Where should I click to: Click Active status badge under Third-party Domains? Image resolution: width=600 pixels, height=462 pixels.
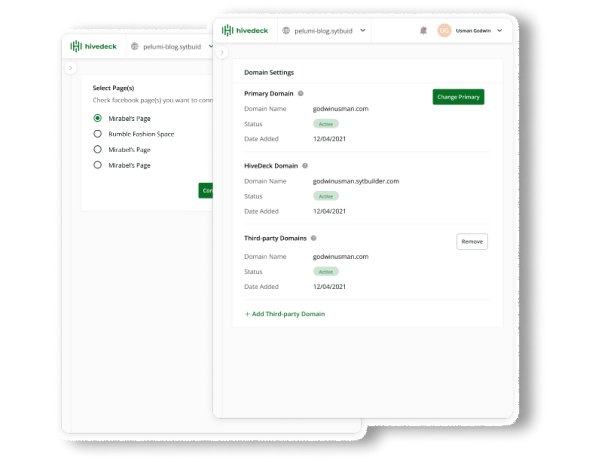(326, 272)
